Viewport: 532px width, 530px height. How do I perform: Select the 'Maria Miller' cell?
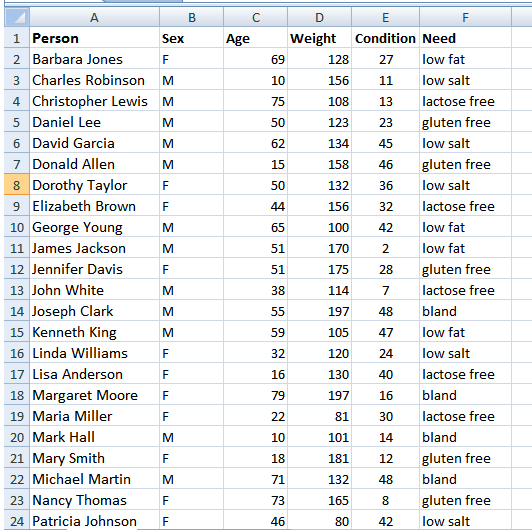click(x=94, y=416)
